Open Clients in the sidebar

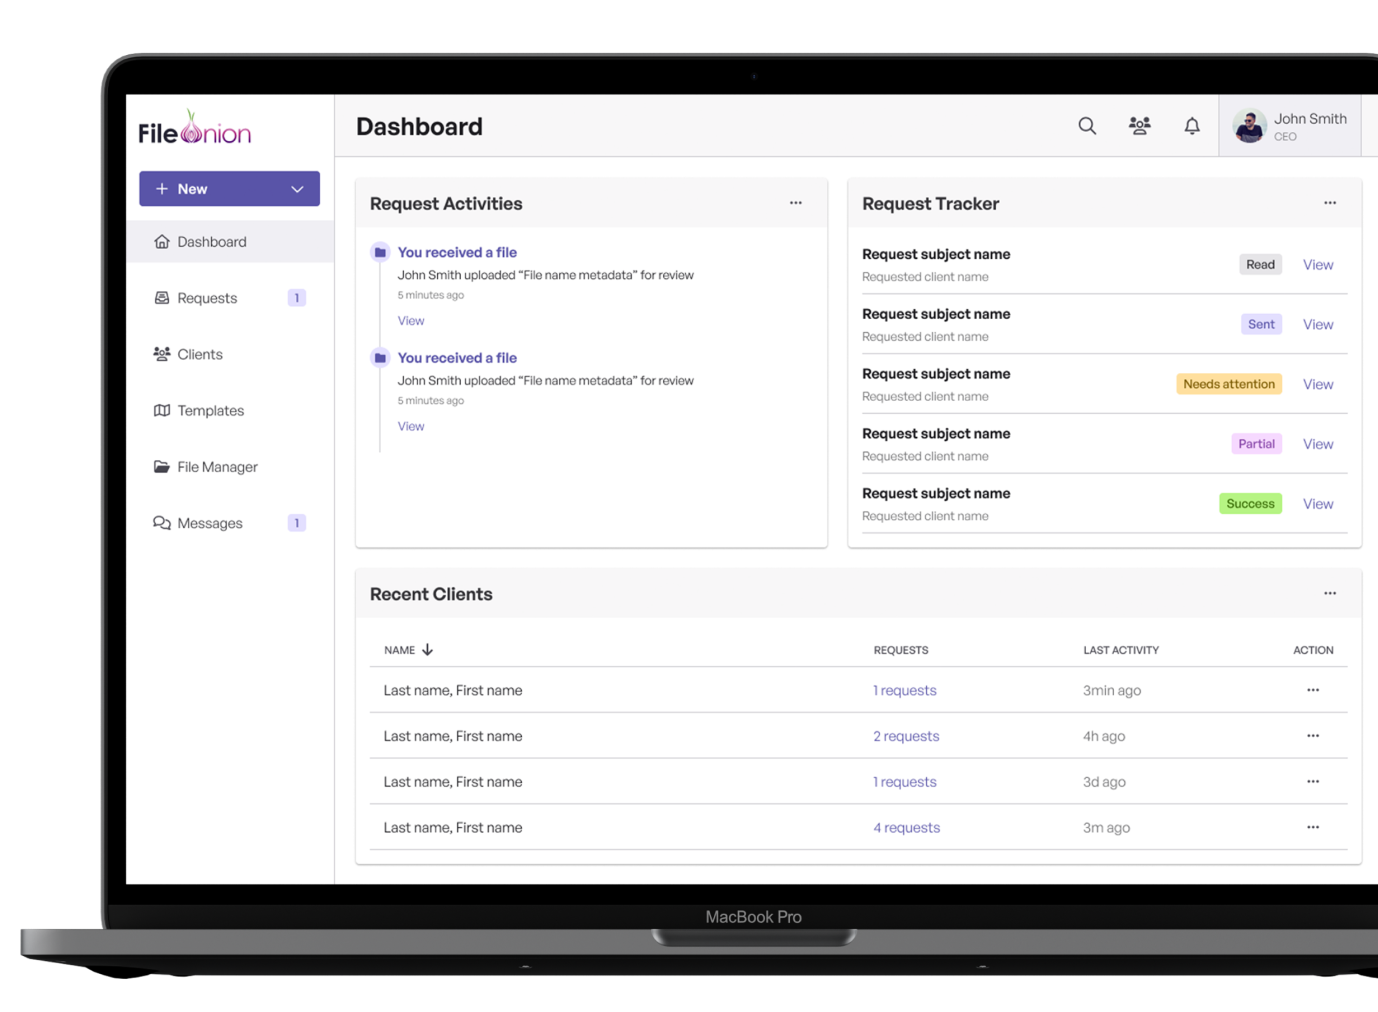click(x=230, y=354)
